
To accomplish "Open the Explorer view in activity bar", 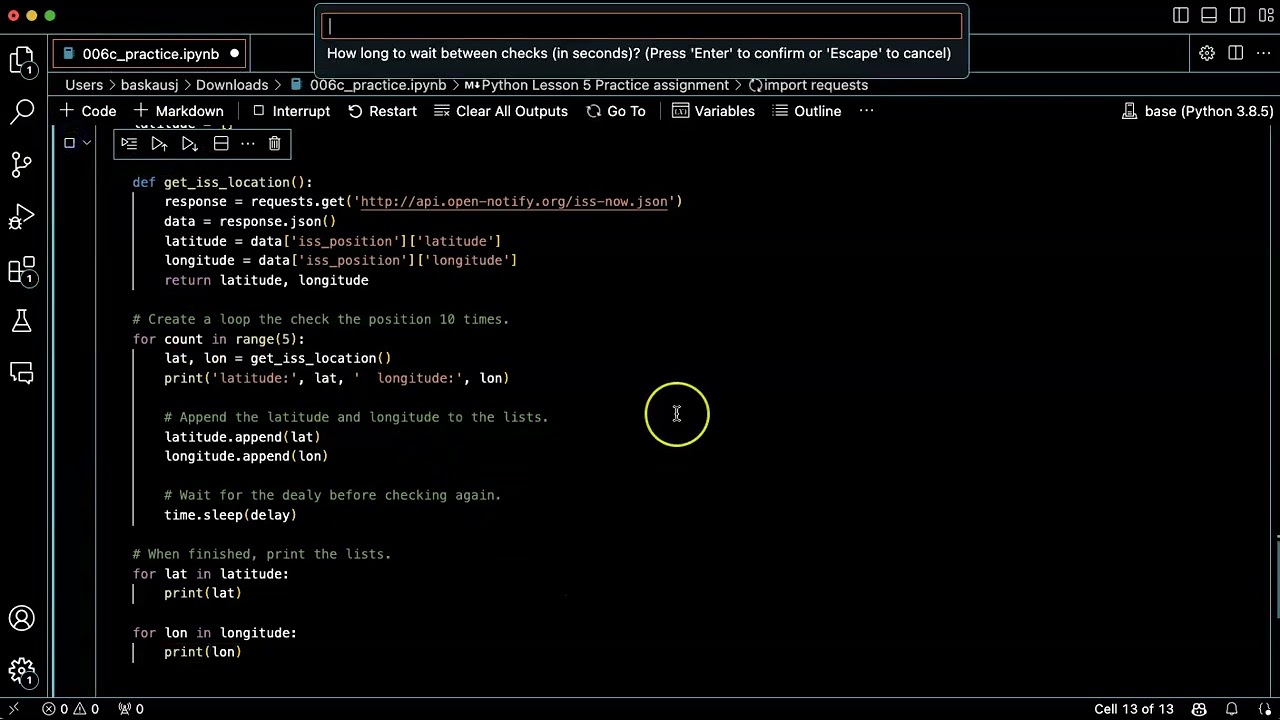I will tap(22, 60).
